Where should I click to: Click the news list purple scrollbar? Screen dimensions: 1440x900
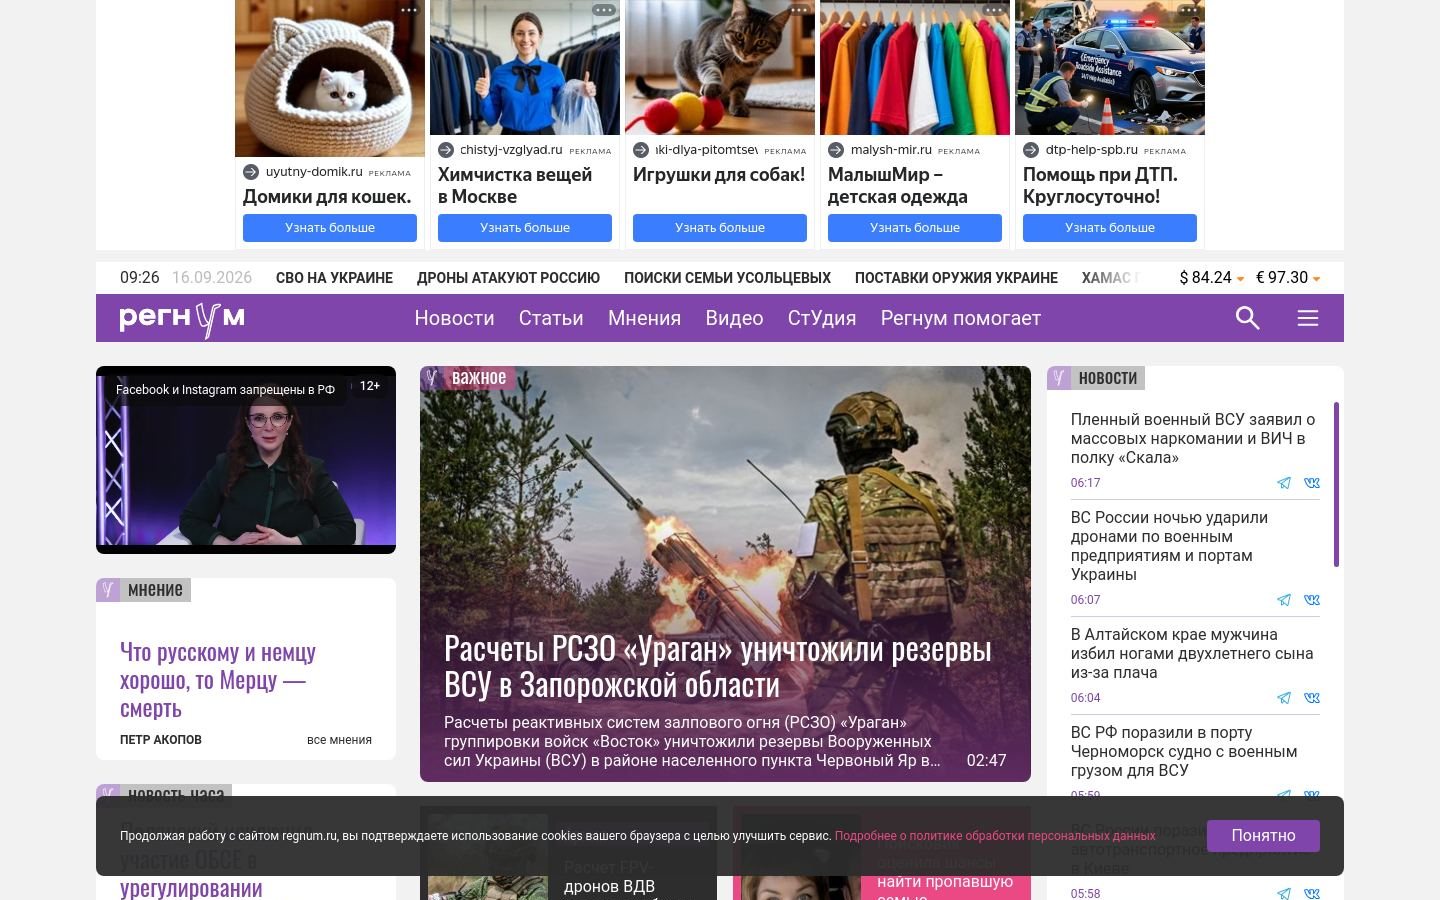tap(1336, 484)
